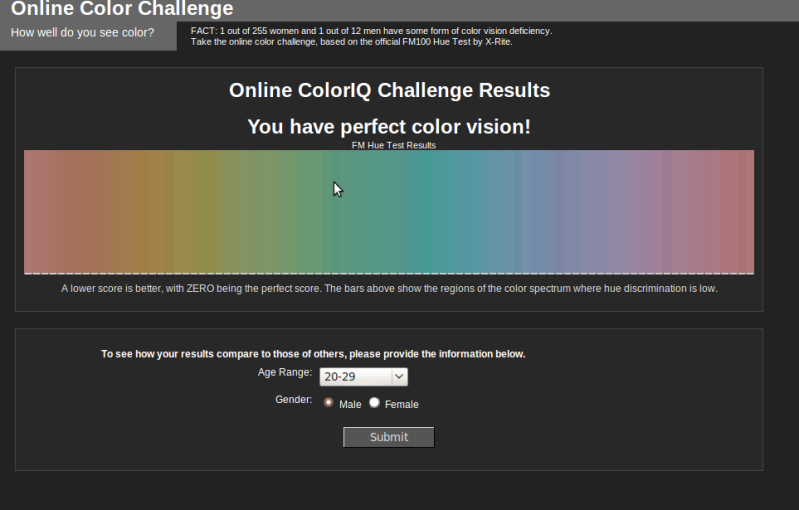Select the Male gender radio button
The width and height of the screenshot is (799, 510).
coord(329,403)
